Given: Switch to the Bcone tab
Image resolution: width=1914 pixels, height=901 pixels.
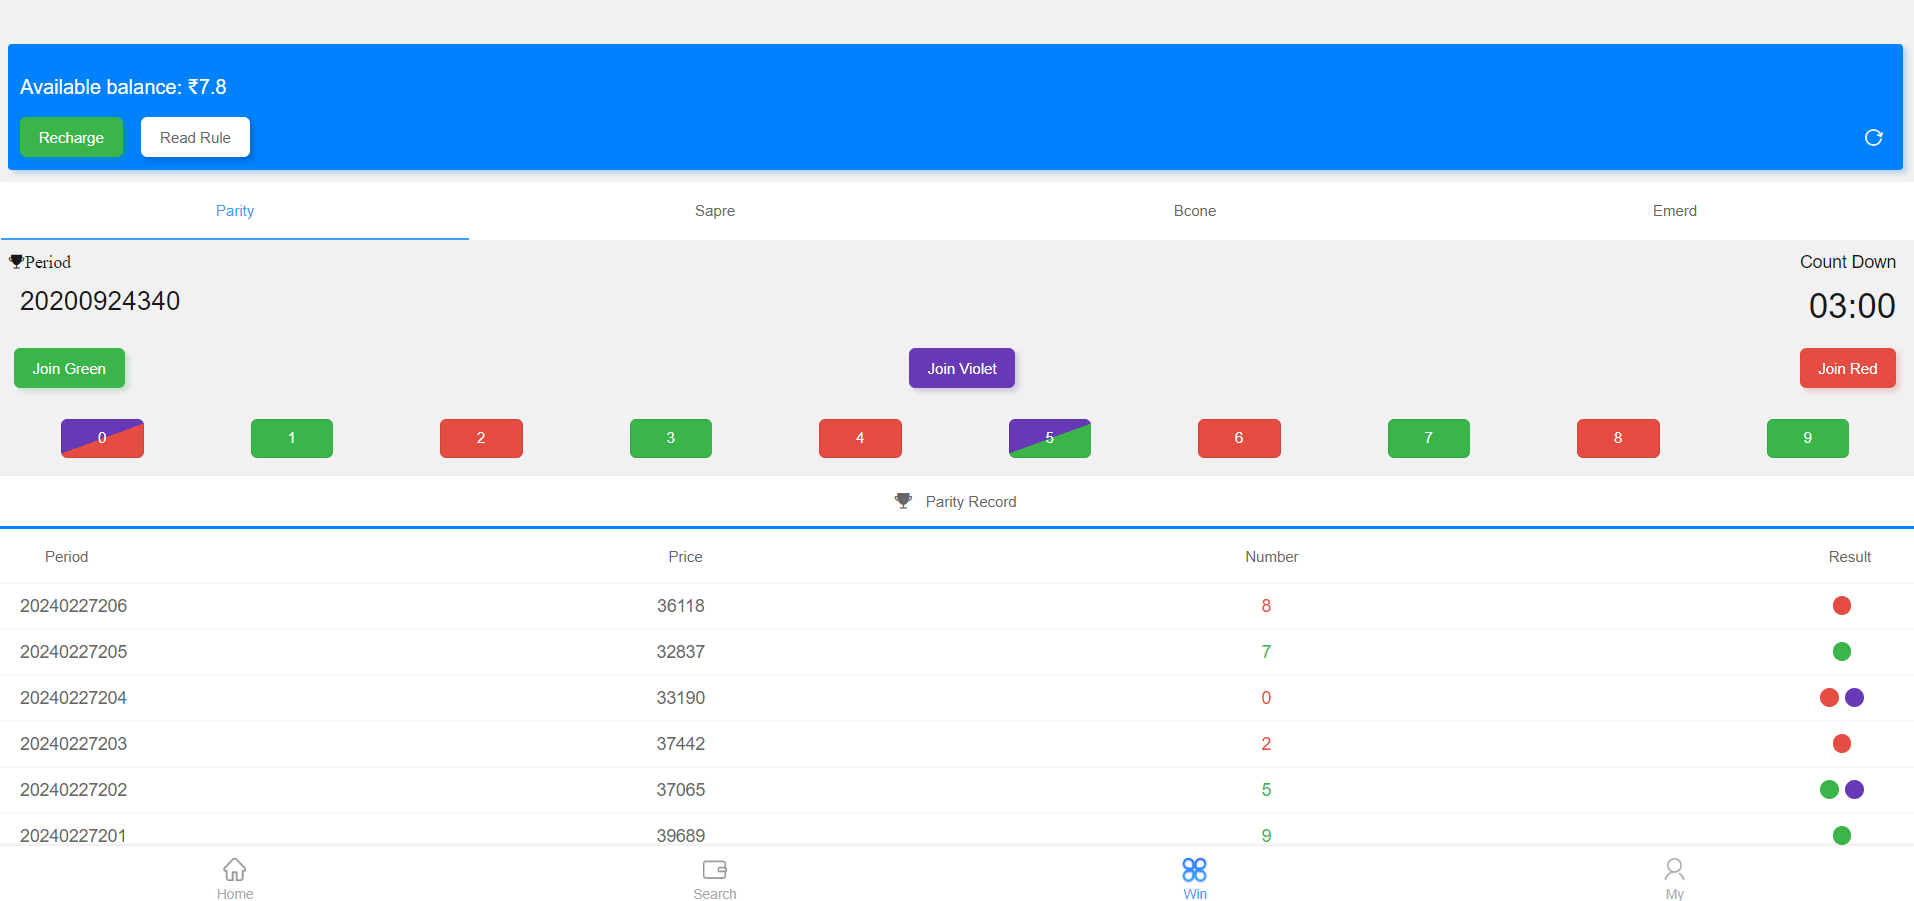Looking at the screenshot, I should click(x=1194, y=211).
